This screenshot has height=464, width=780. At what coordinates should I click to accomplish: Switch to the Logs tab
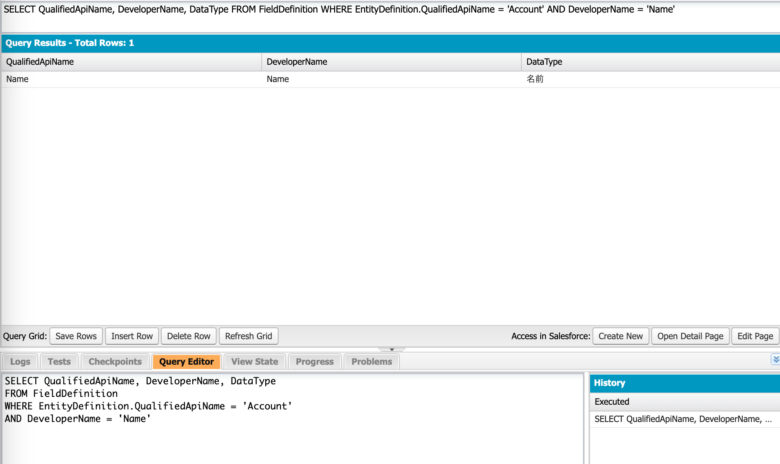click(x=20, y=361)
